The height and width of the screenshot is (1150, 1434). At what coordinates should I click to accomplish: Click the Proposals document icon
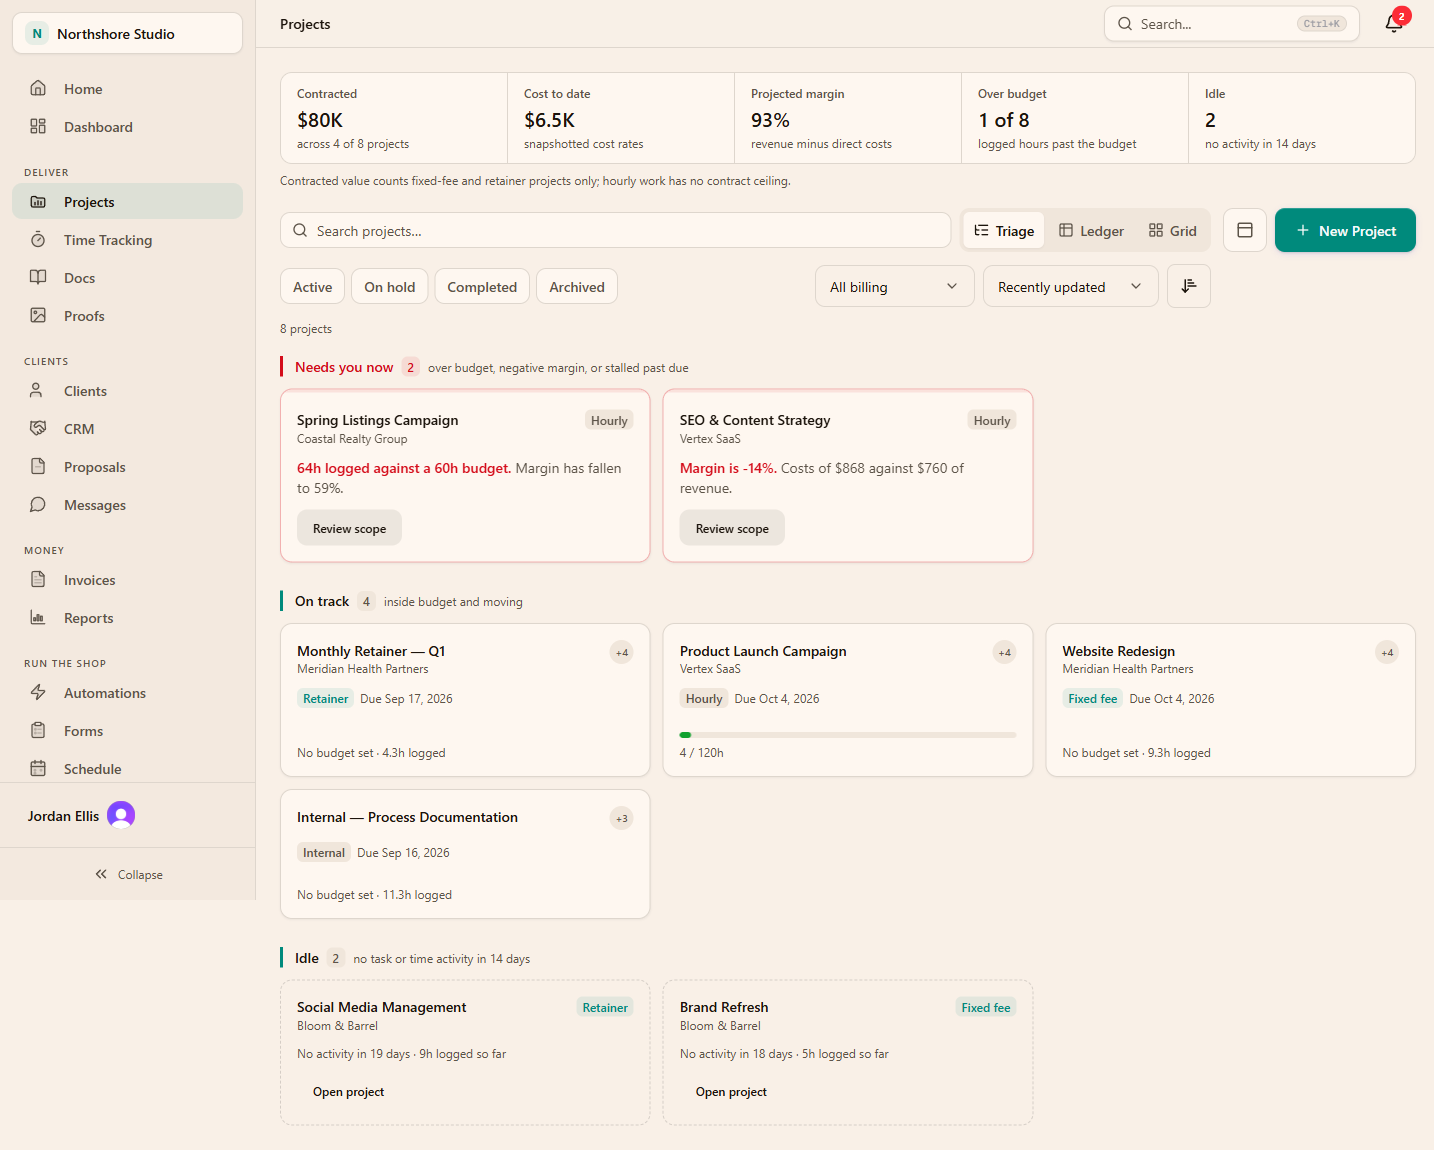(38, 466)
